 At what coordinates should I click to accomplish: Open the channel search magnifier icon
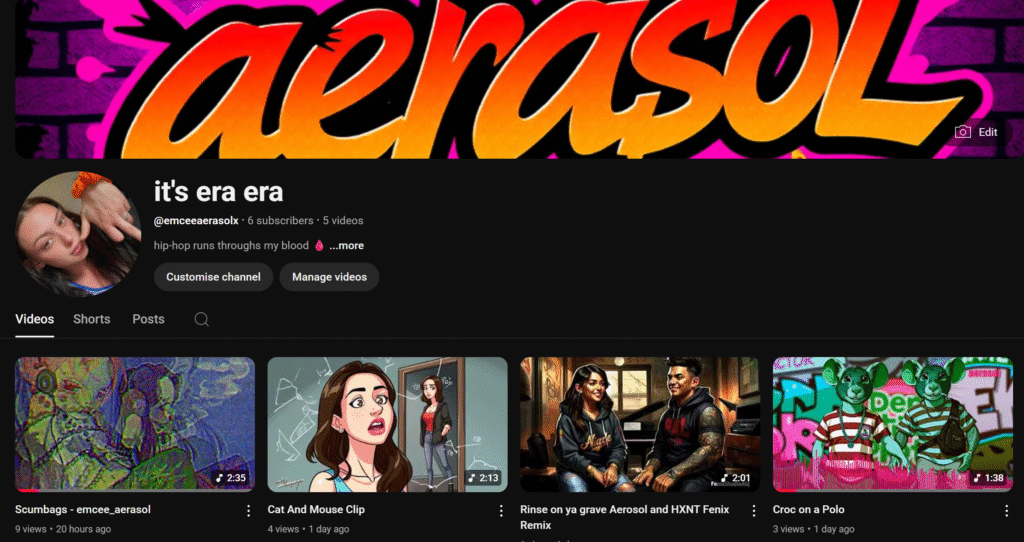pyautogui.click(x=201, y=319)
